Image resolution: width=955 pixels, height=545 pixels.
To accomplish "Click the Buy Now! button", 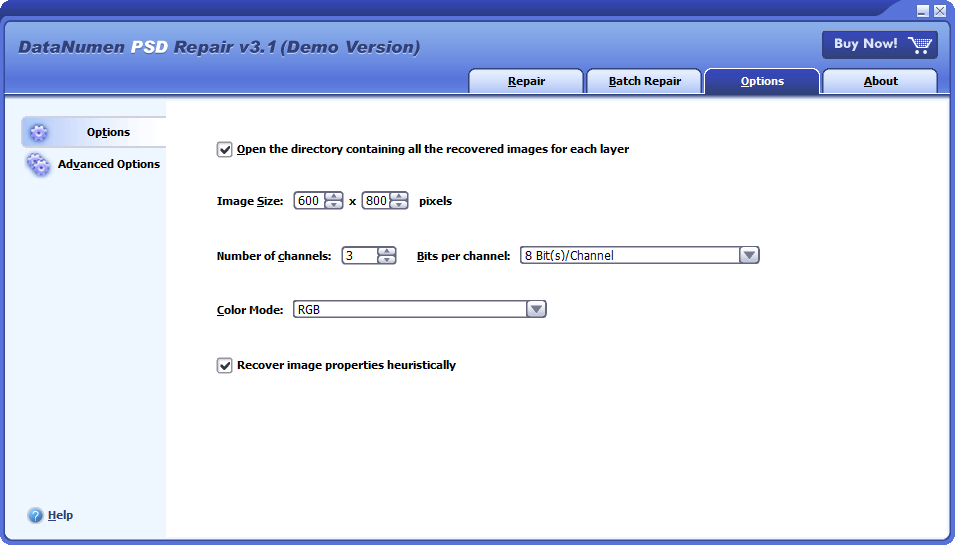I will pyautogui.click(x=879, y=44).
